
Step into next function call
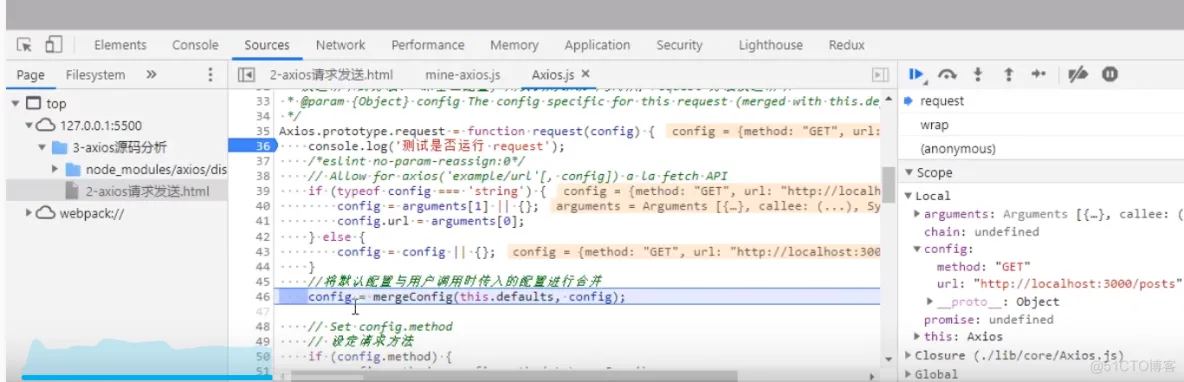pyautogui.click(x=978, y=75)
